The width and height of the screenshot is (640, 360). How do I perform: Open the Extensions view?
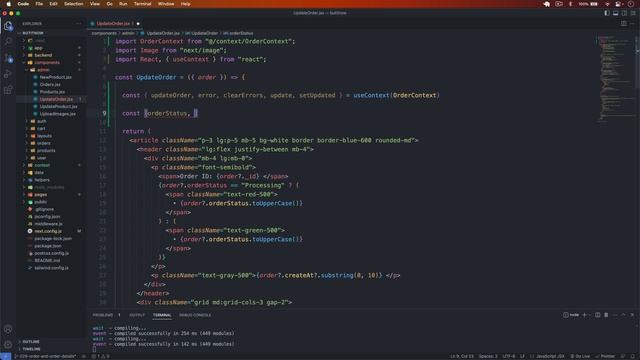(x=8, y=90)
